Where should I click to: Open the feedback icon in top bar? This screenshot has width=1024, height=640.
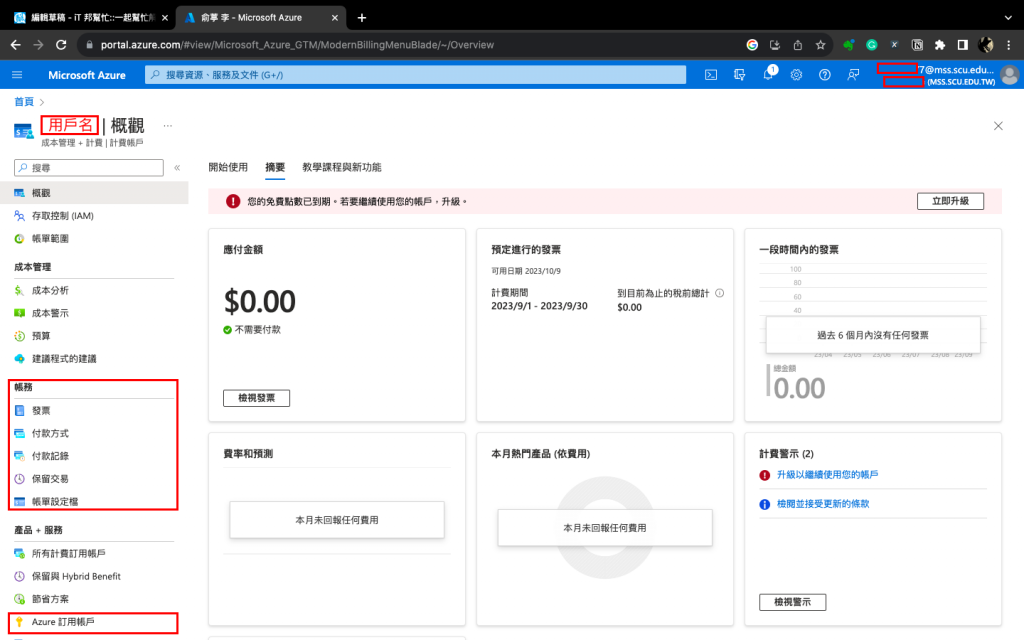click(853, 75)
